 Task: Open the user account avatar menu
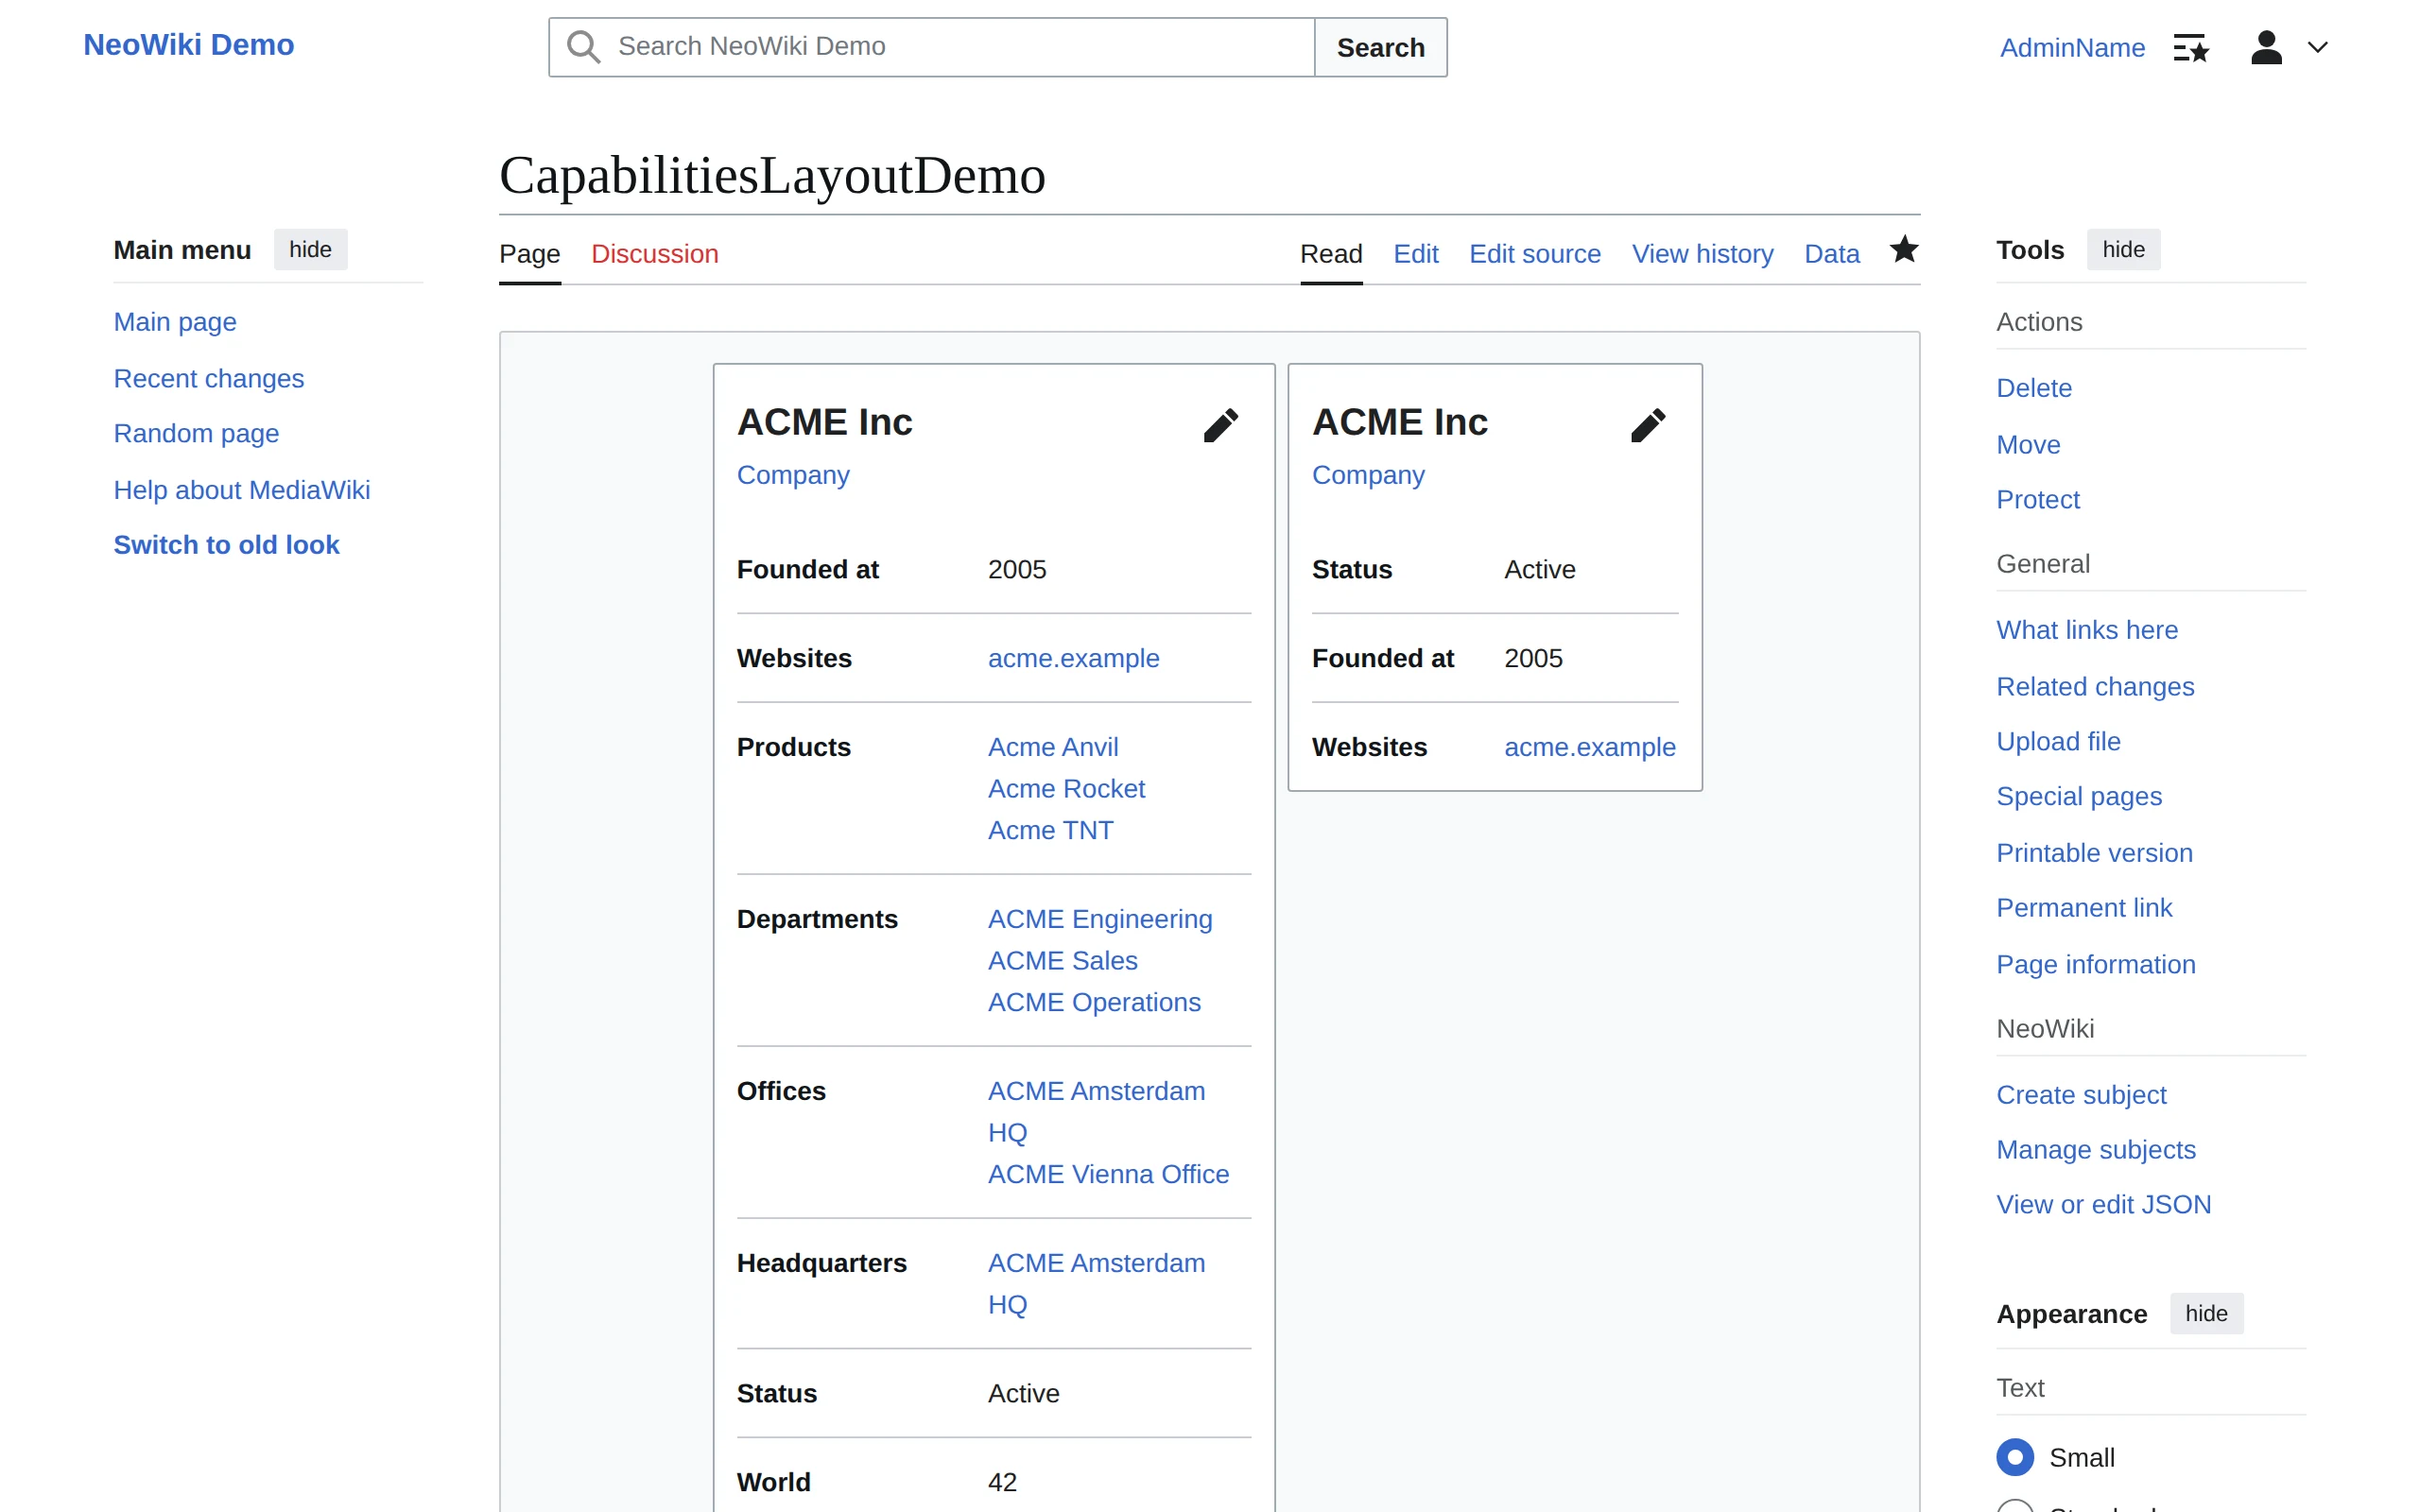click(2266, 47)
